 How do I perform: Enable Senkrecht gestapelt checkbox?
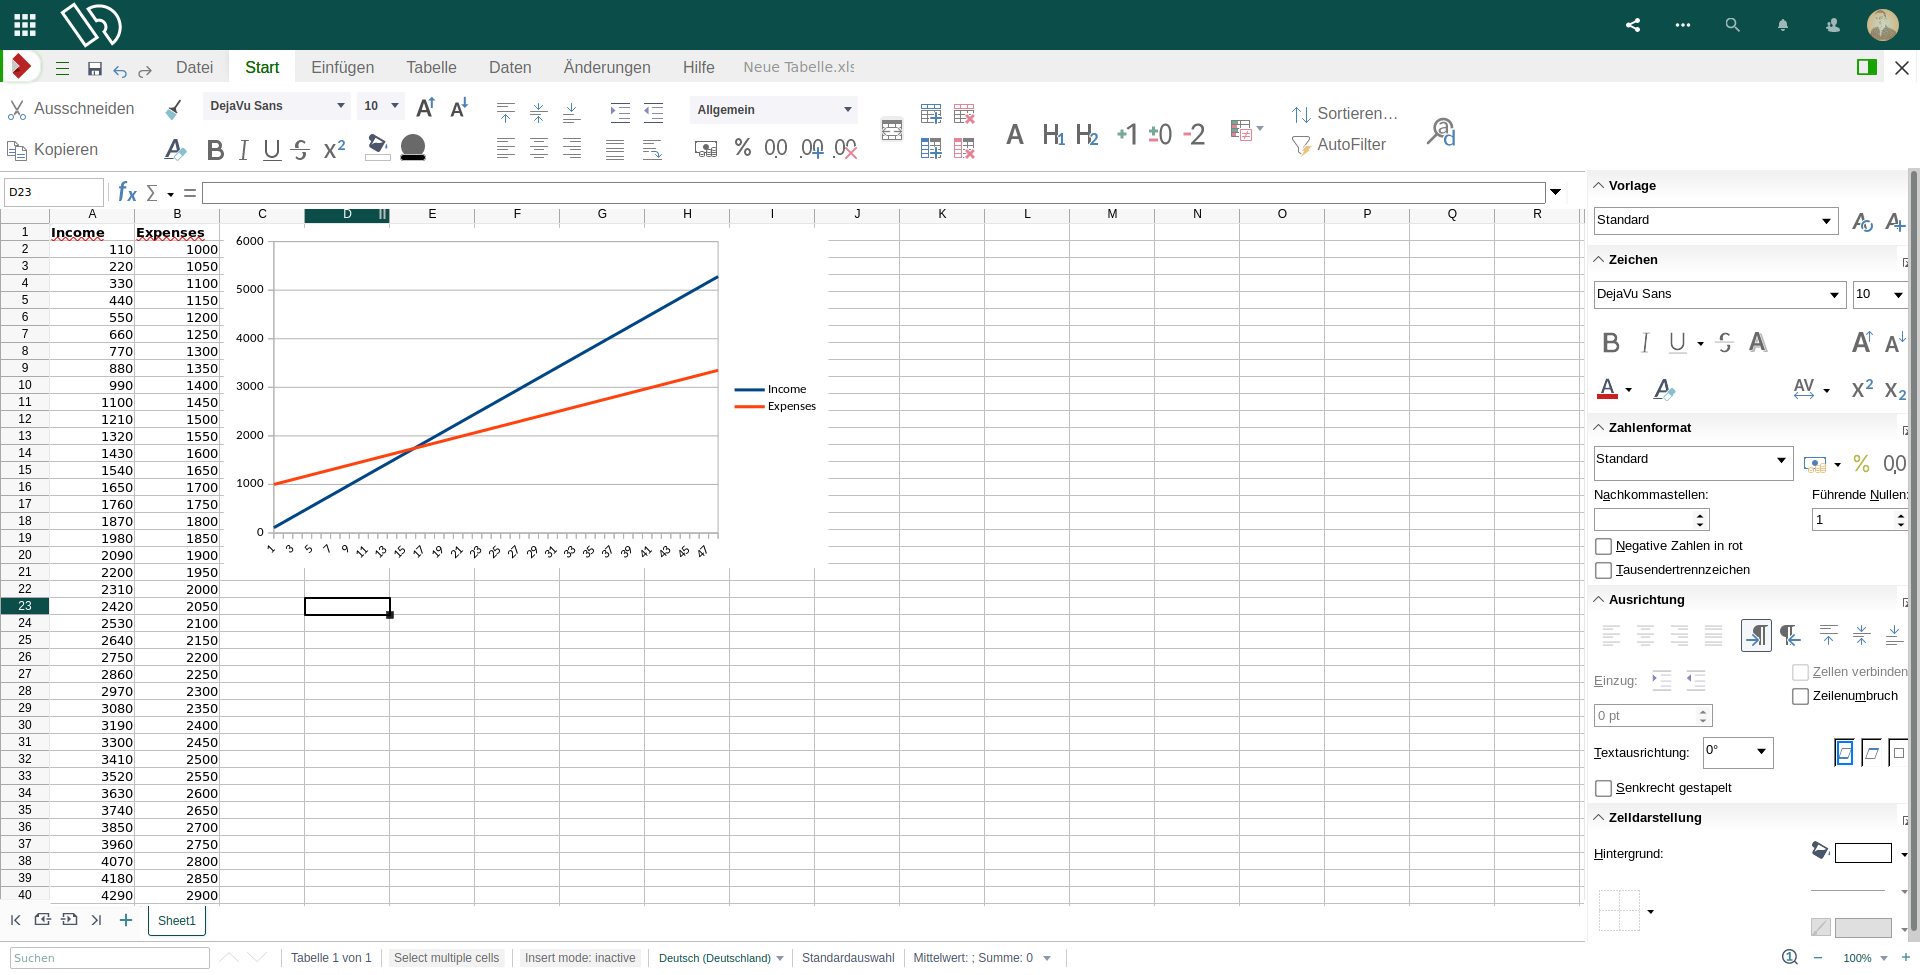pyautogui.click(x=1604, y=788)
